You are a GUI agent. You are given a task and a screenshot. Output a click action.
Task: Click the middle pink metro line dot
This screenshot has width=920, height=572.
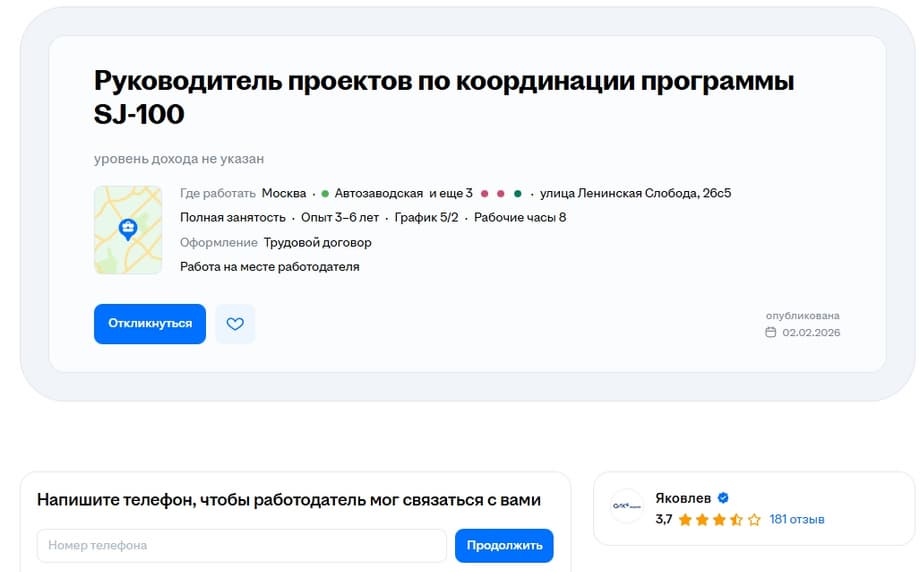tap(501, 193)
